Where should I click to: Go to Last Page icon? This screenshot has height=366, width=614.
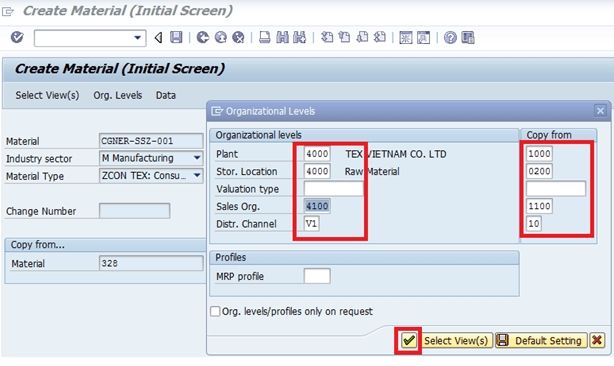pyautogui.click(x=380, y=38)
